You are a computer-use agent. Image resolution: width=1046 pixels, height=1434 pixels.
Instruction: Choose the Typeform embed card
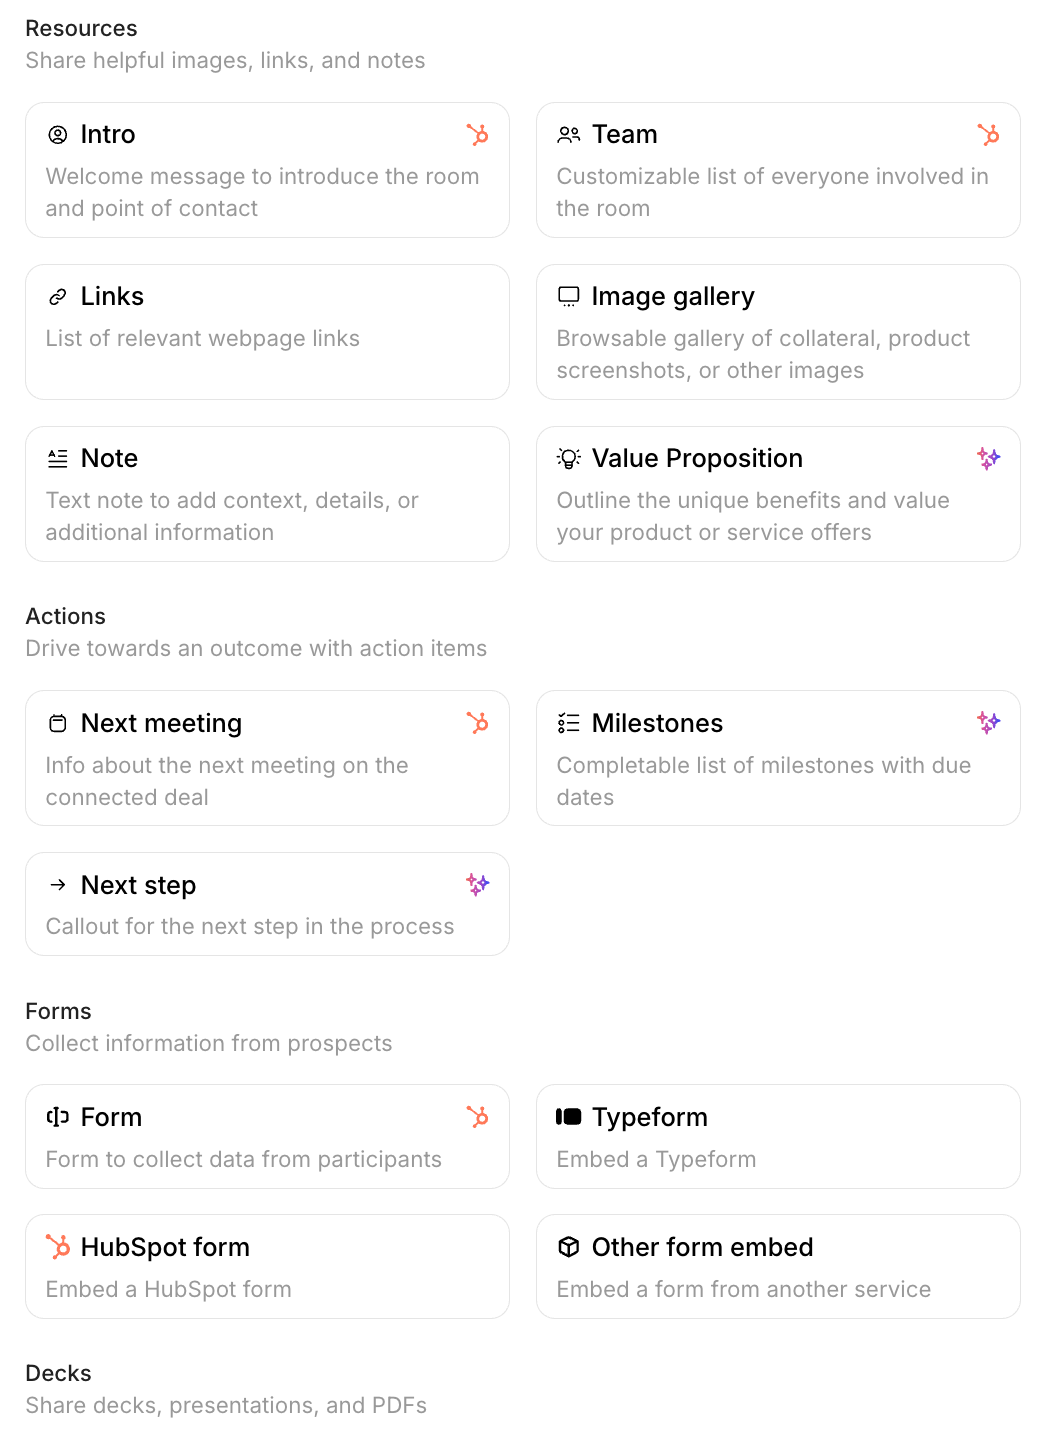click(778, 1137)
